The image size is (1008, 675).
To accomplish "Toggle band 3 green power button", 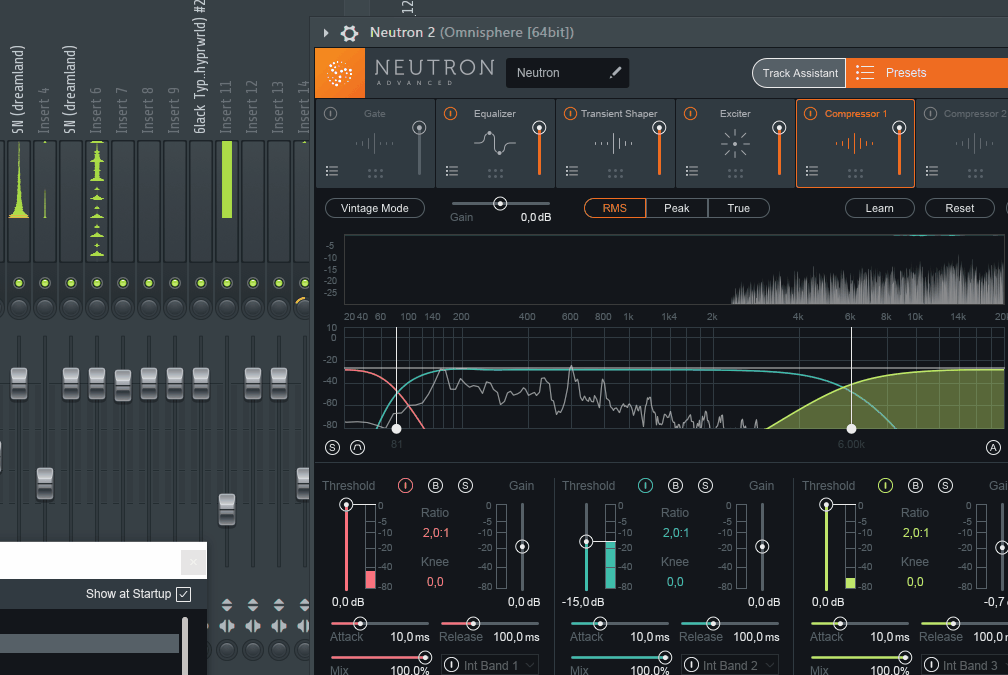I will [x=885, y=486].
